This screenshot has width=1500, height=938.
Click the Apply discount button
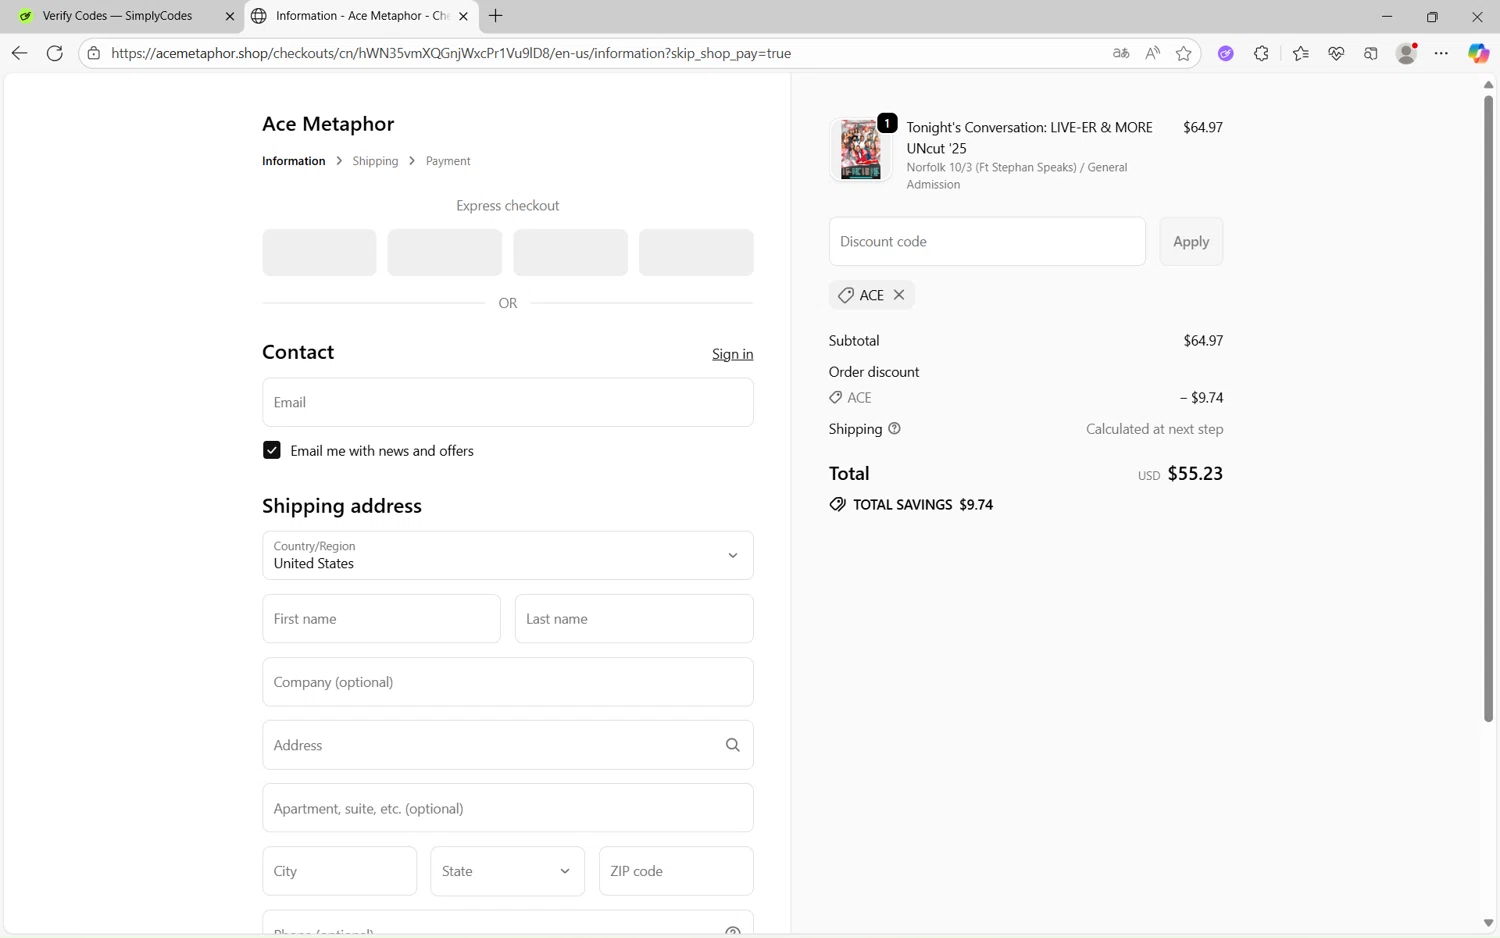(x=1191, y=241)
